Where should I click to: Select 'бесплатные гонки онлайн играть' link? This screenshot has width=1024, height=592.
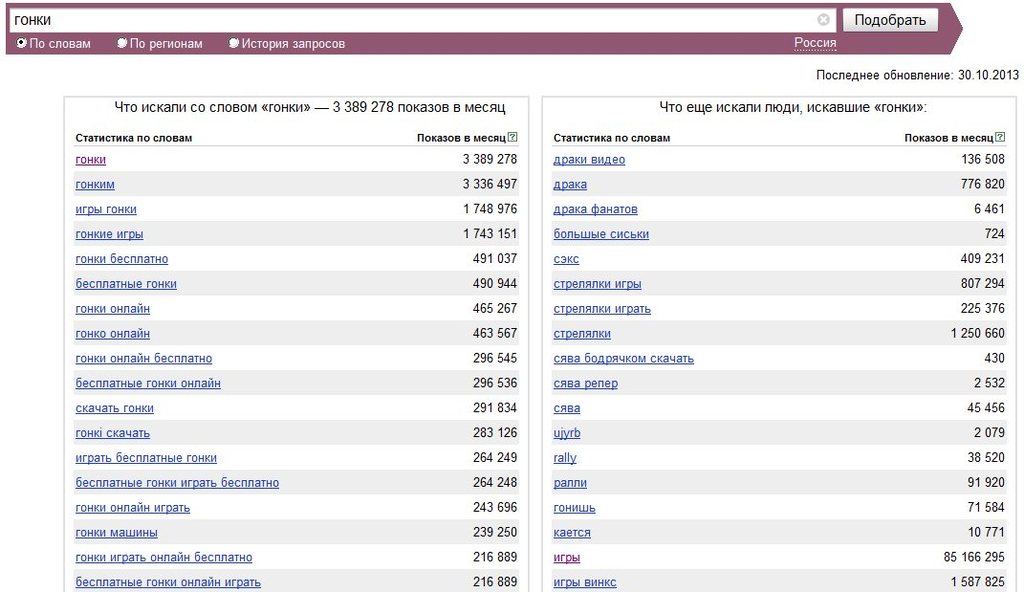[168, 582]
